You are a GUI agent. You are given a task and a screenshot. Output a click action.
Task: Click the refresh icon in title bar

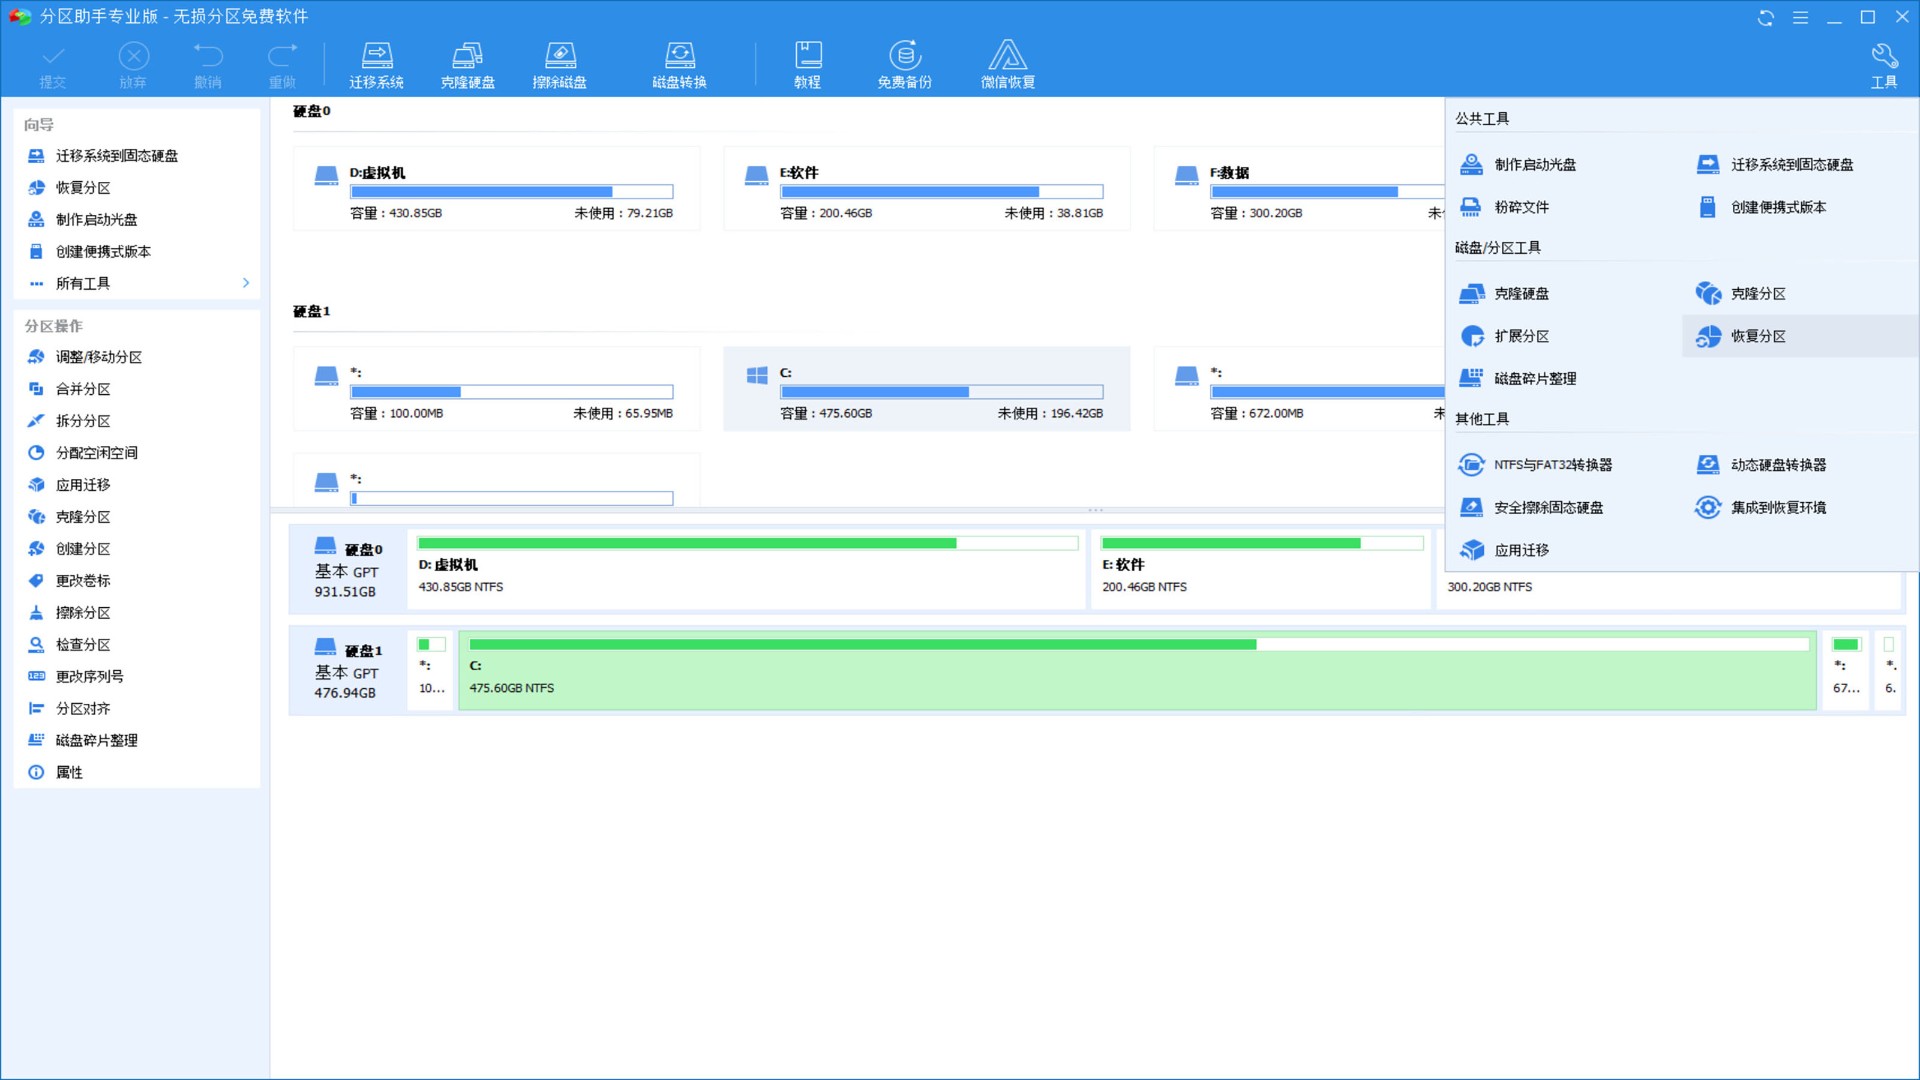(x=1766, y=17)
